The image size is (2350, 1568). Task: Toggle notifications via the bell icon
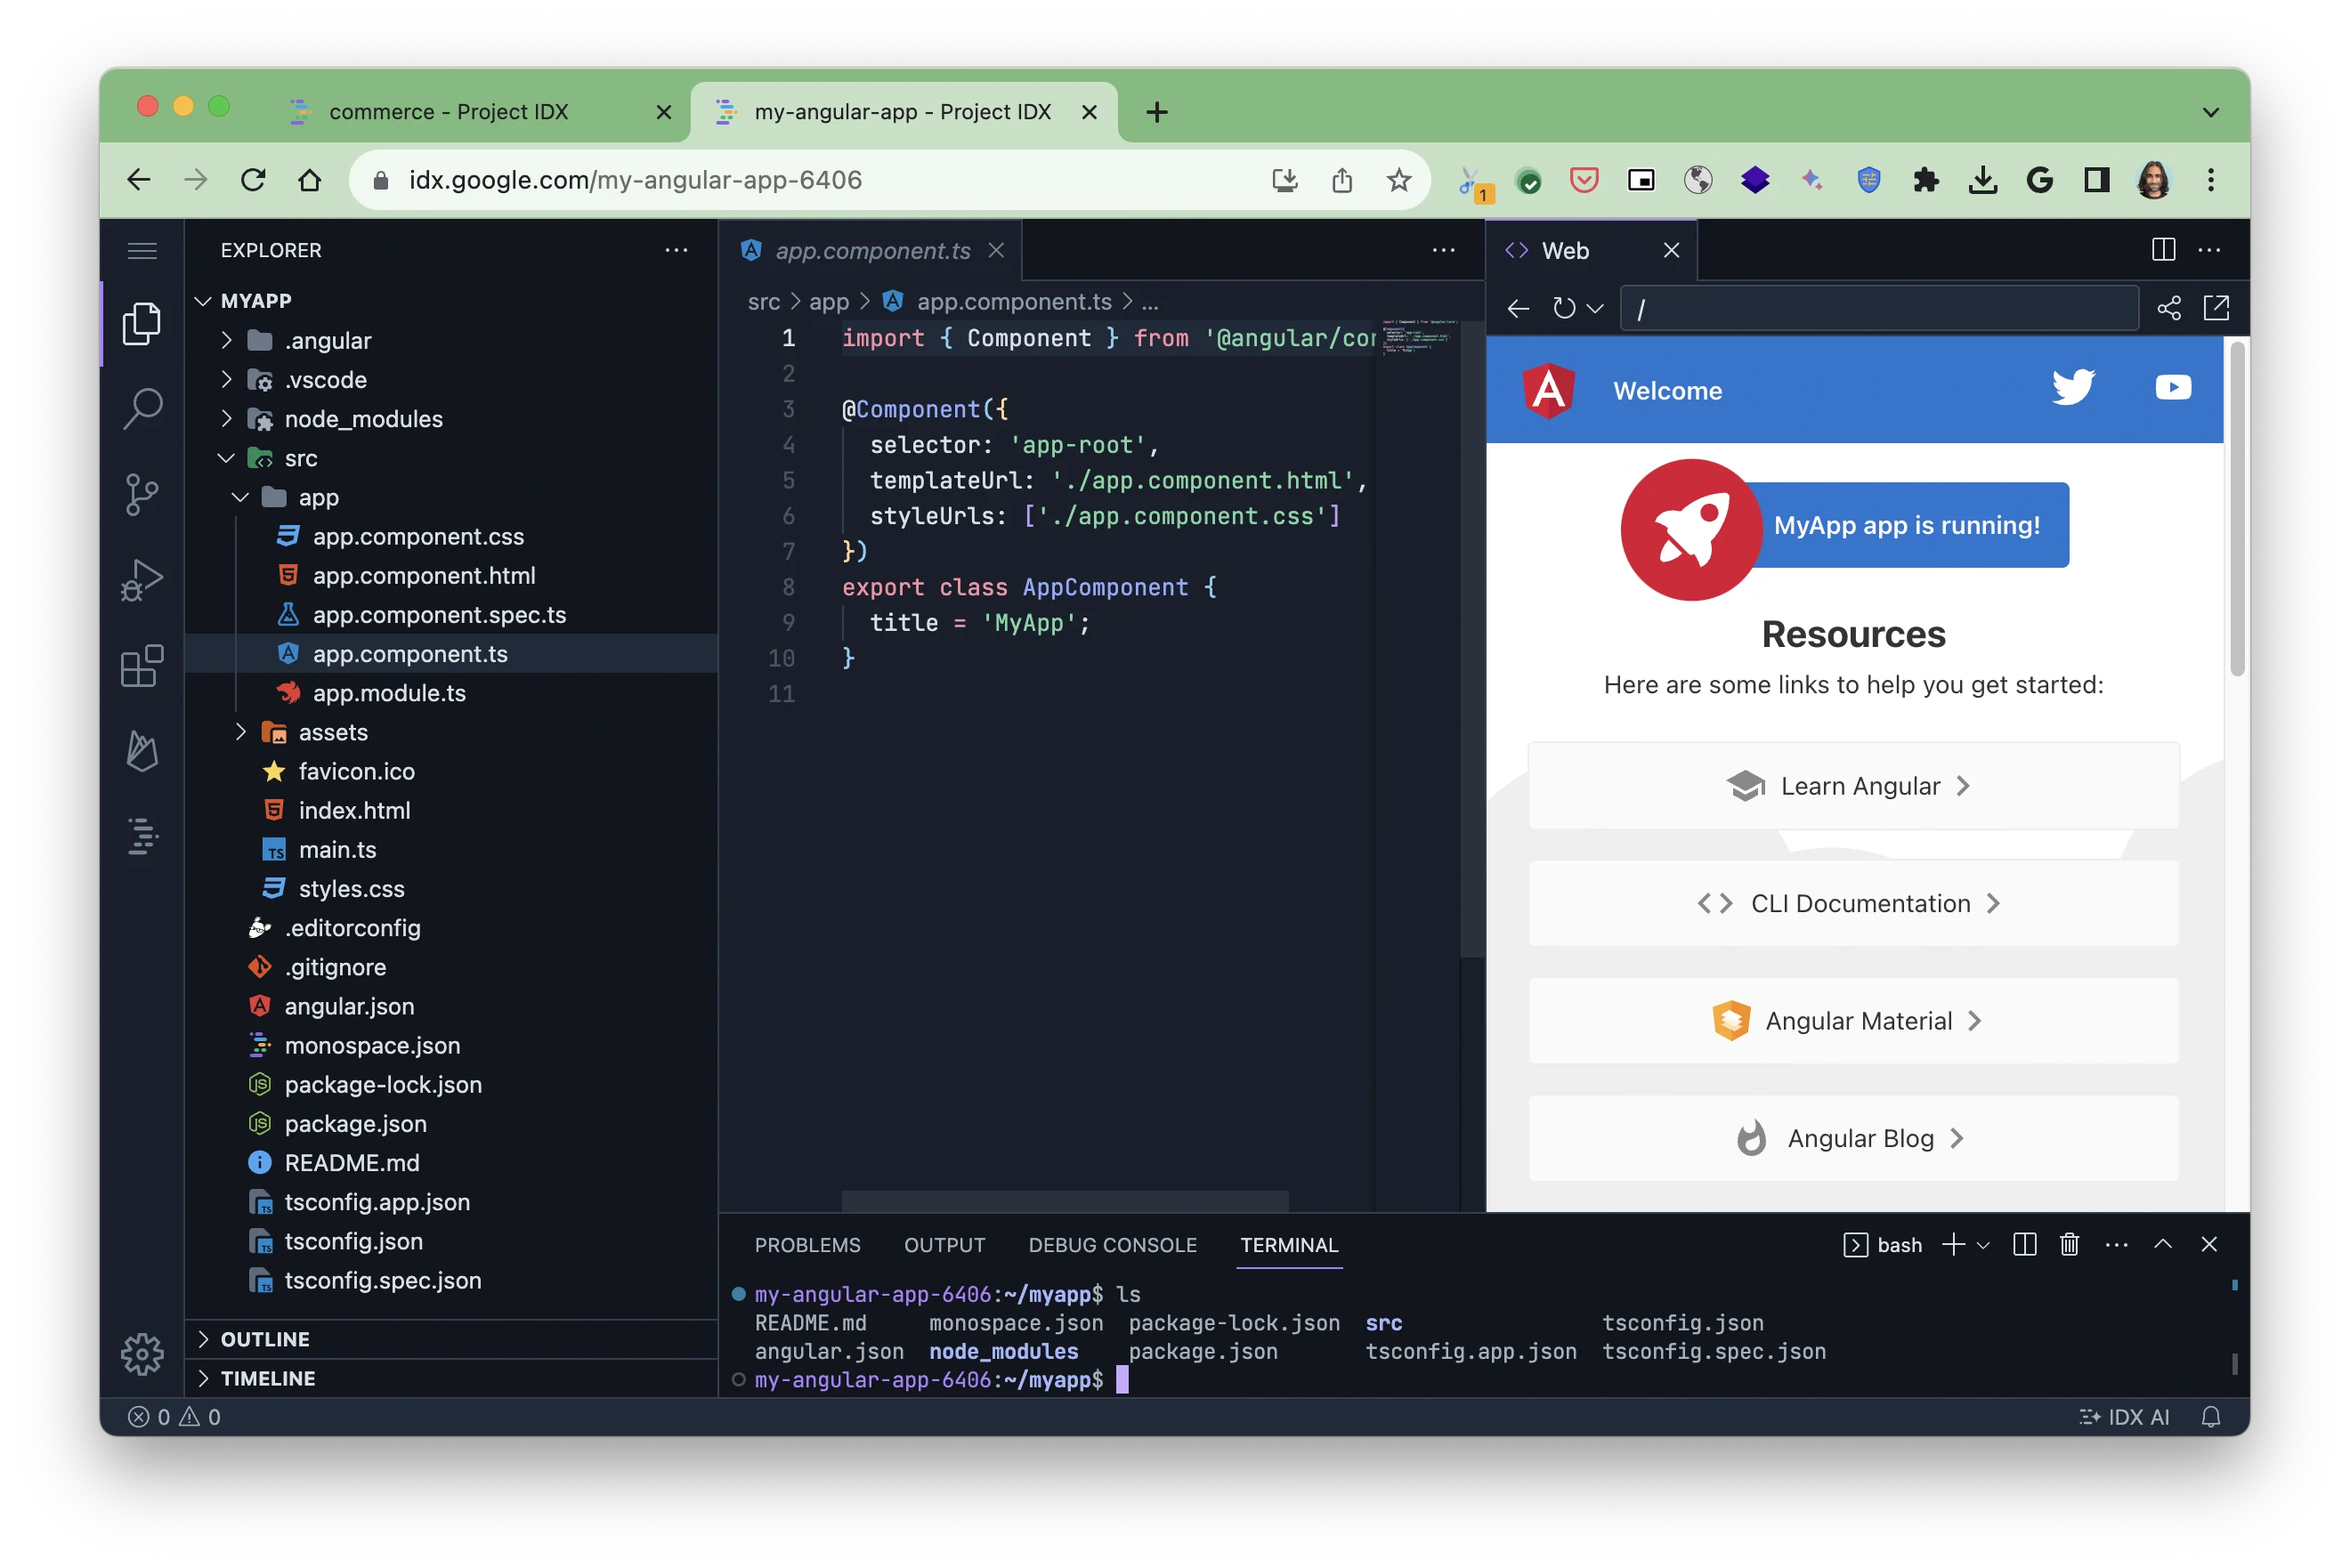(2211, 1416)
